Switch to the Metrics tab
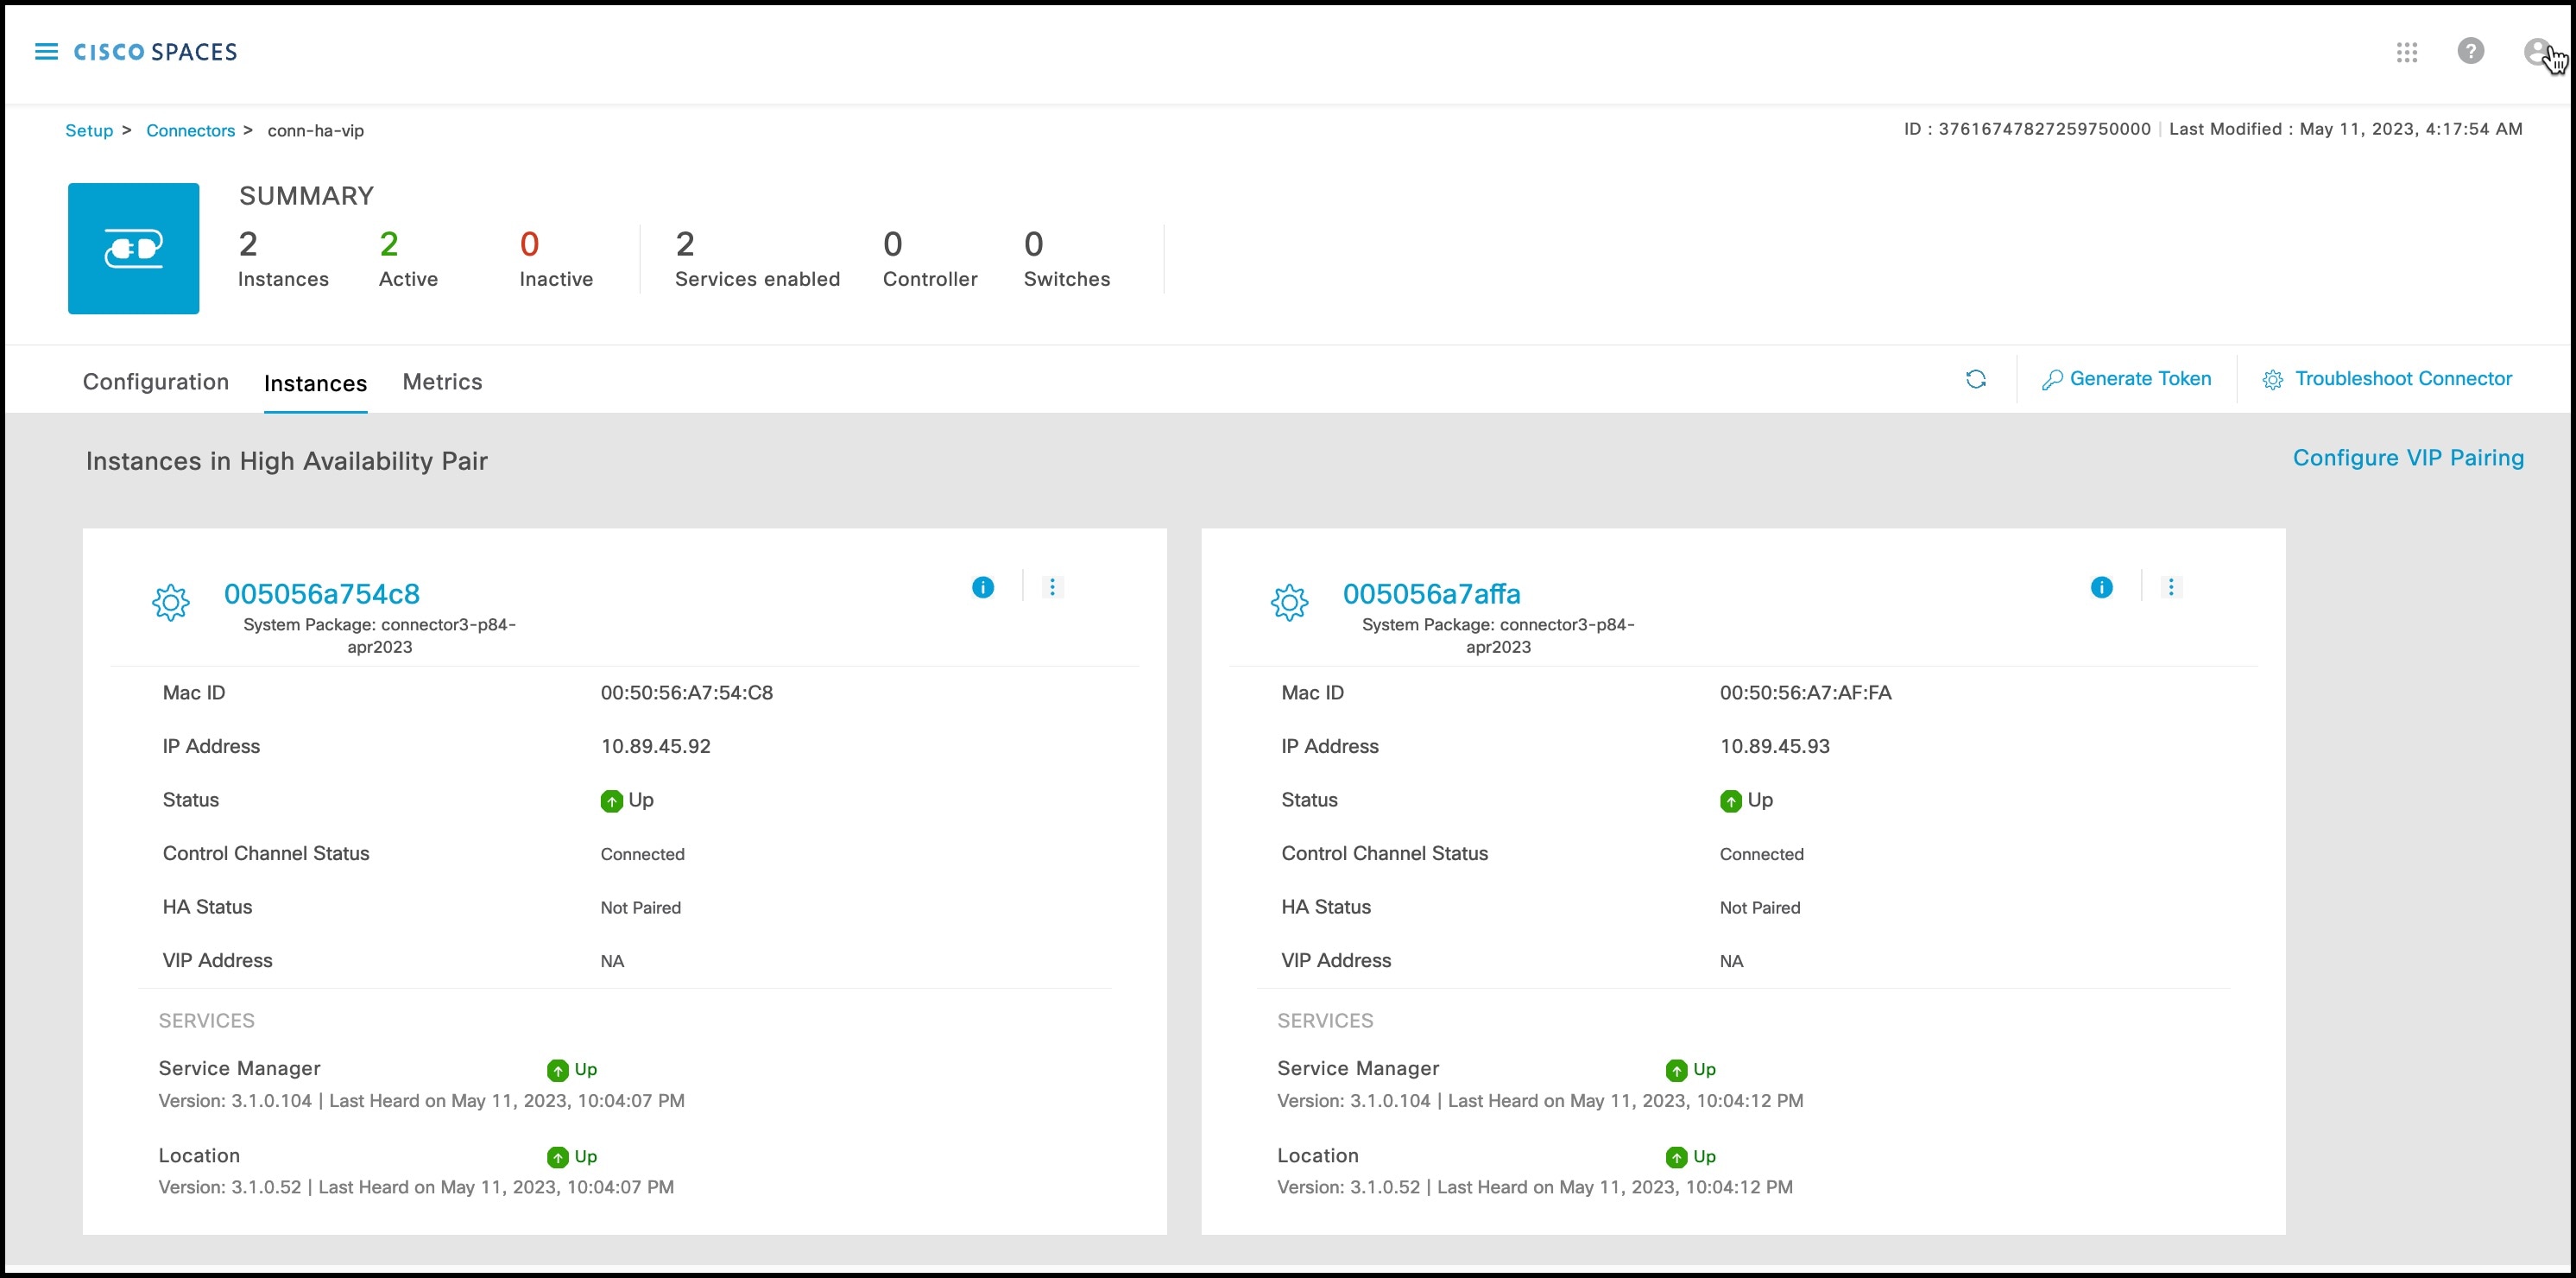Viewport: 2576px width, 1278px height. coord(441,382)
